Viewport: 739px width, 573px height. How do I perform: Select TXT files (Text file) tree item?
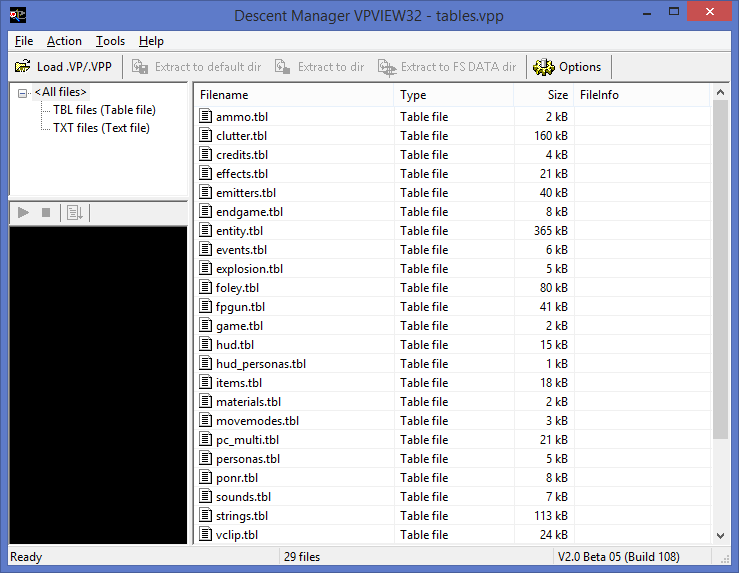(101, 128)
